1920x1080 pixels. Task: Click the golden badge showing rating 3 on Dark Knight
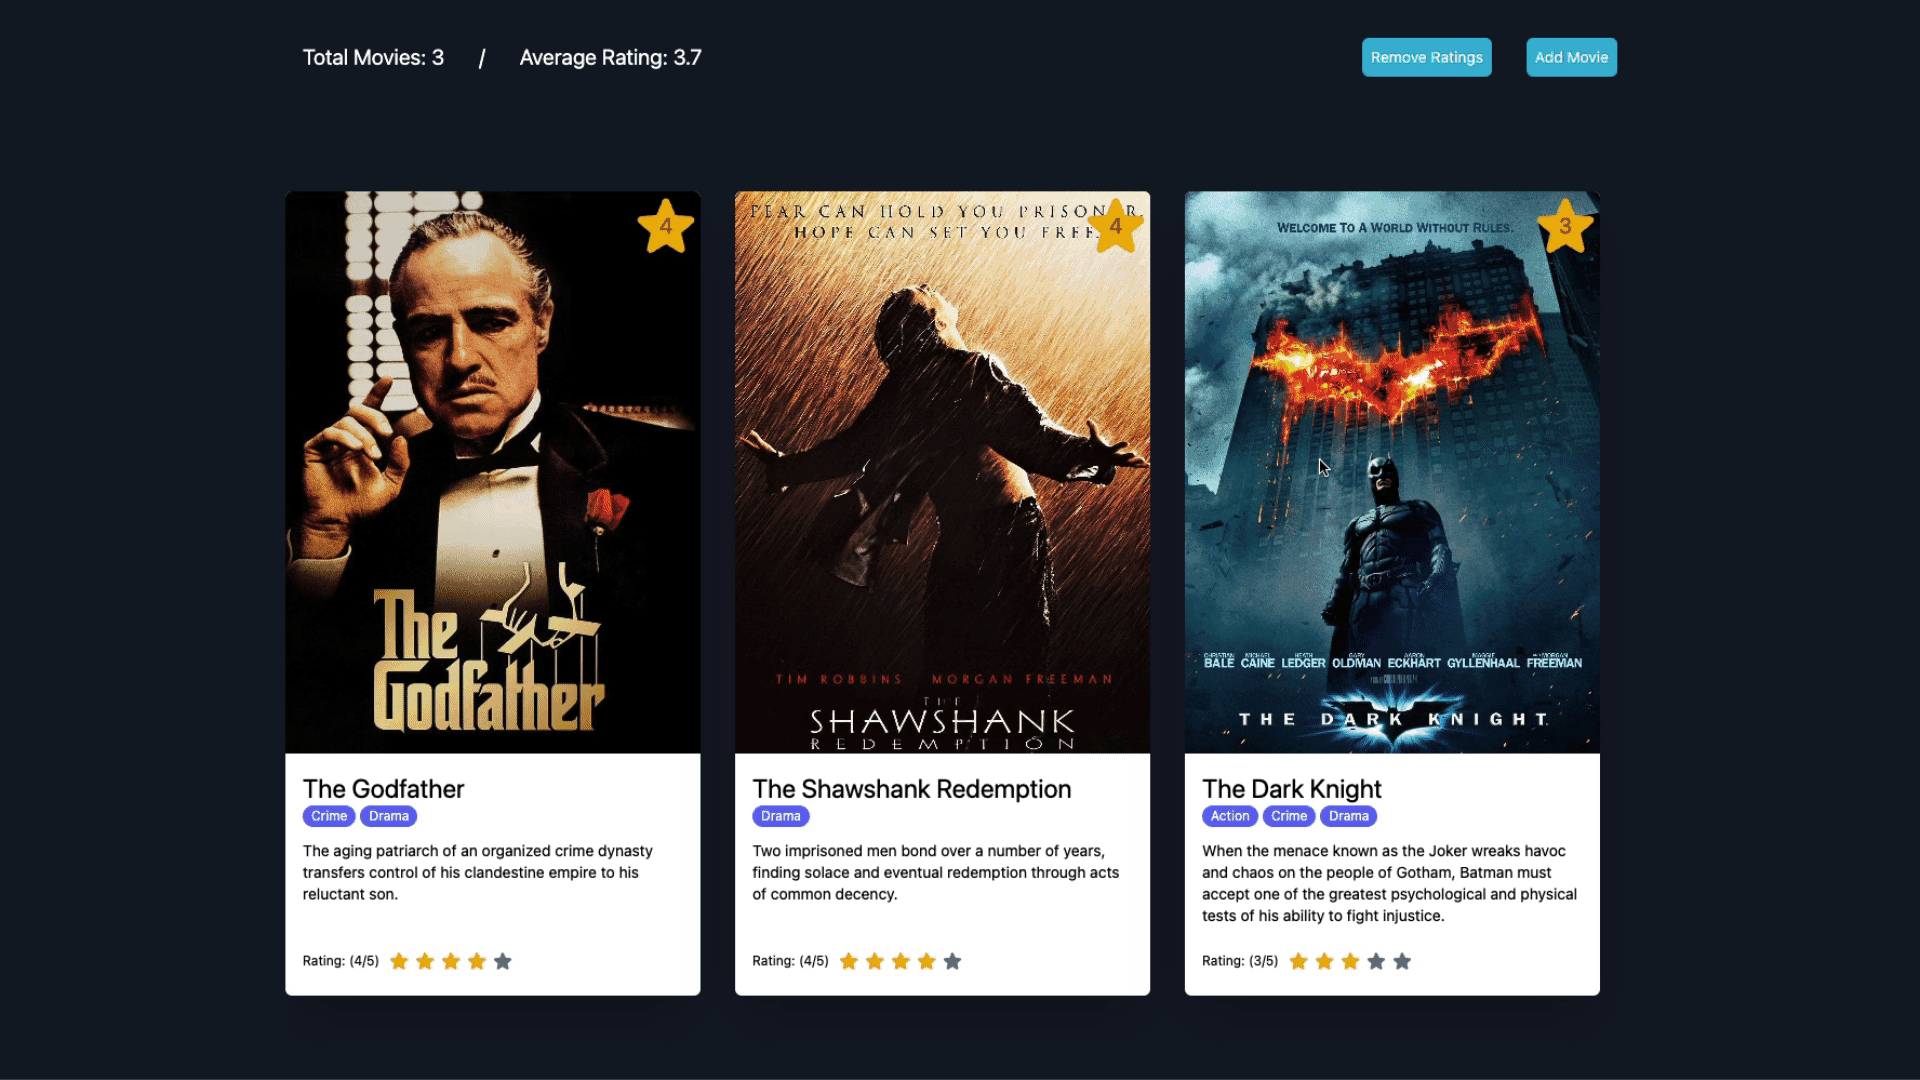pyautogui.click(x=1565, y=225)
